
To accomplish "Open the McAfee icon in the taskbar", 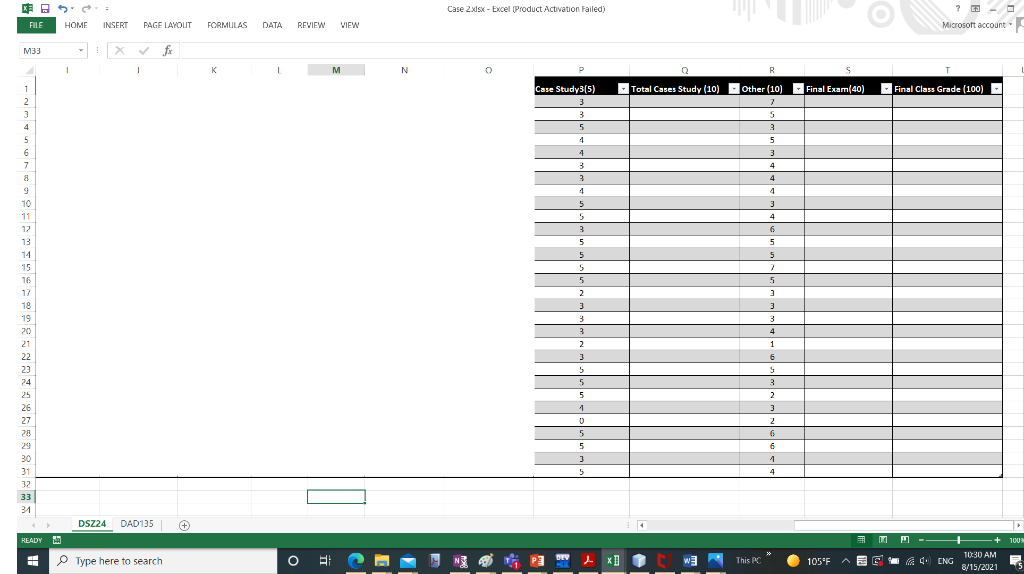I will click(x=664, y=560).
